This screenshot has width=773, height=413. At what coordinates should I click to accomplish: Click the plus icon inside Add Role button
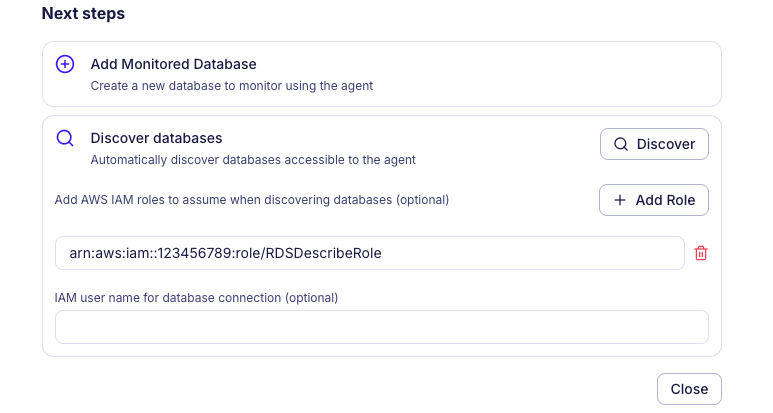(x=620, y=200)
